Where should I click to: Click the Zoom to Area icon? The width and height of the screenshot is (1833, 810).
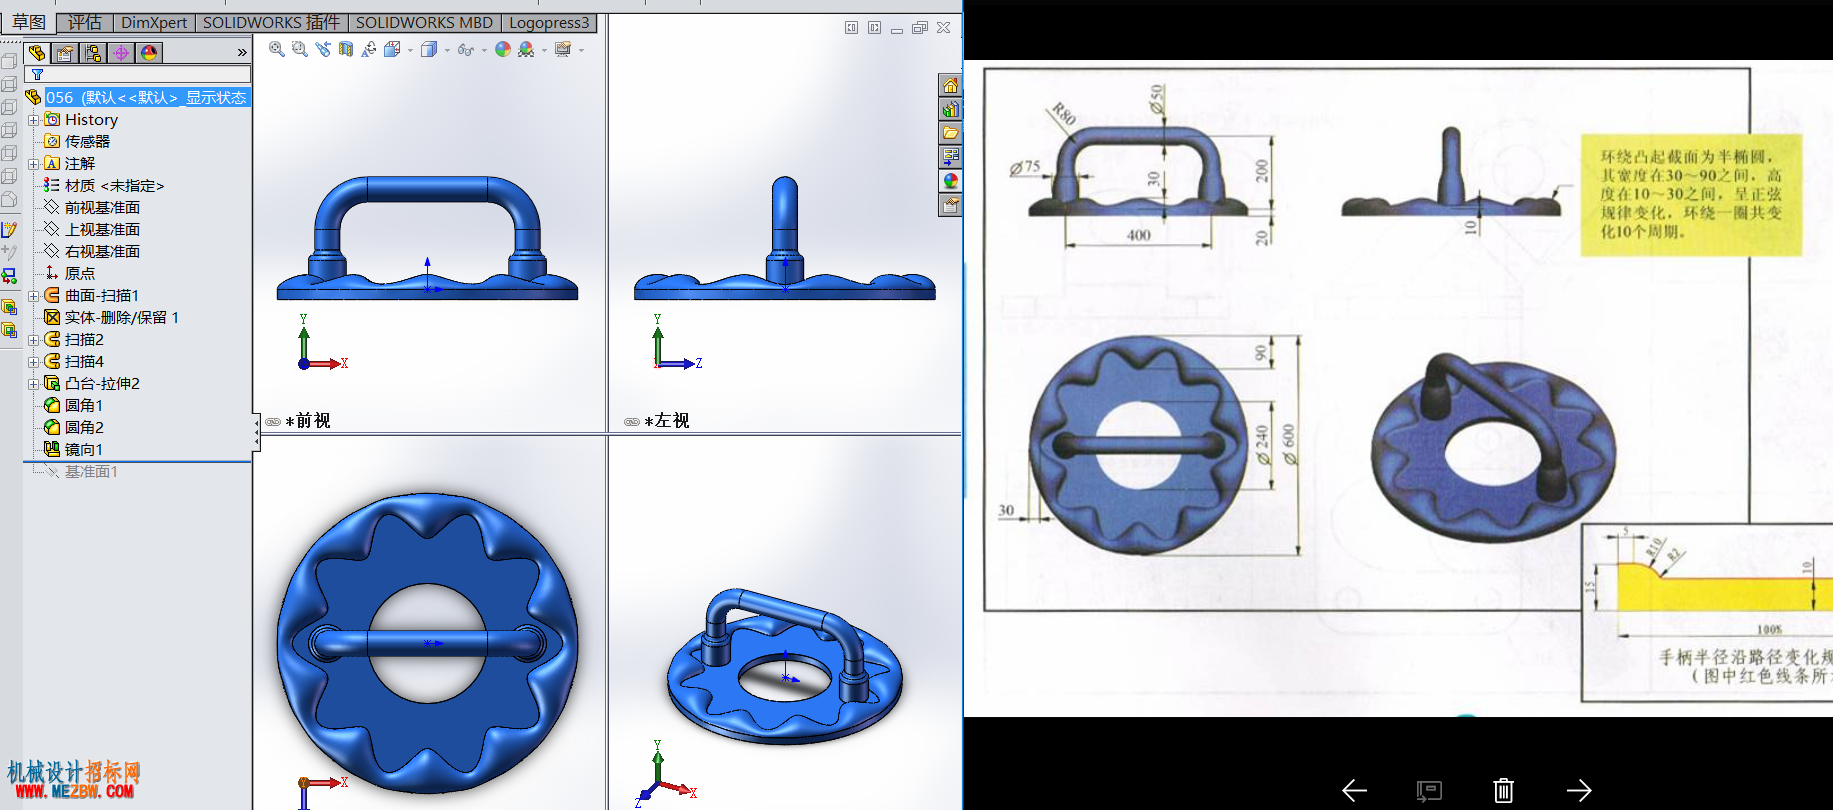pyautogui.click(x=300, y=49)
